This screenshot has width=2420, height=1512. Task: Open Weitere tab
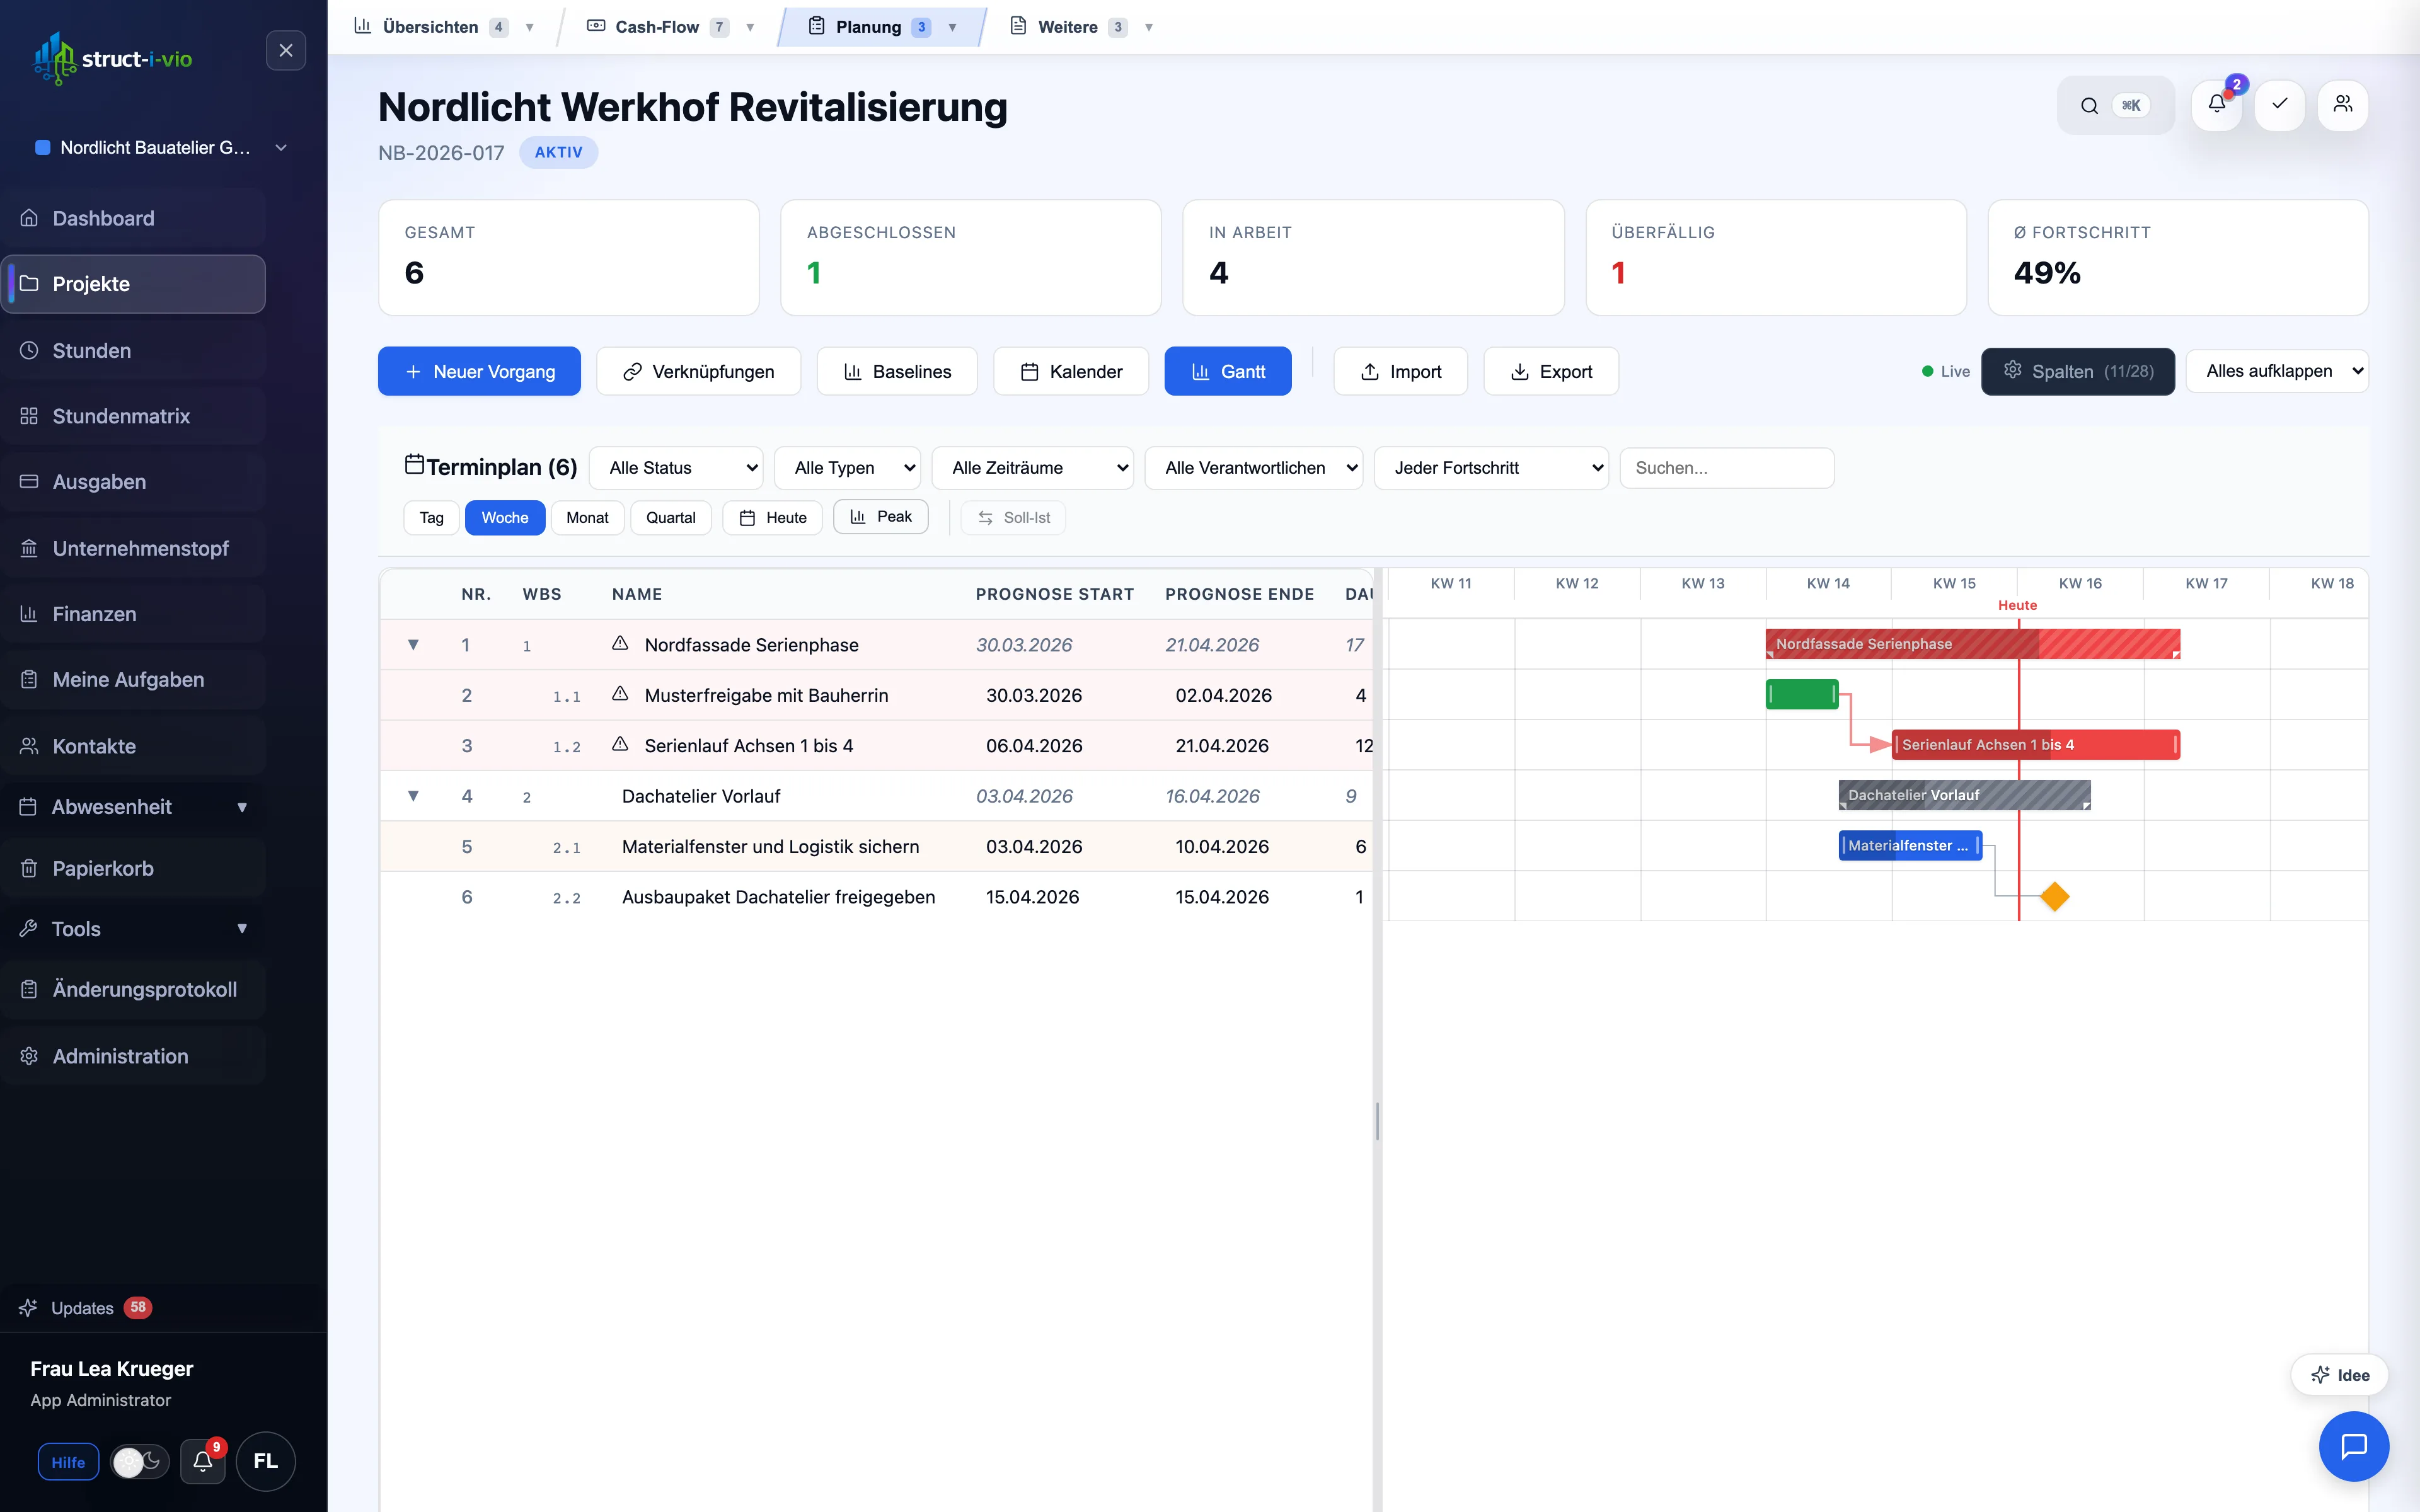(1082, 27)
